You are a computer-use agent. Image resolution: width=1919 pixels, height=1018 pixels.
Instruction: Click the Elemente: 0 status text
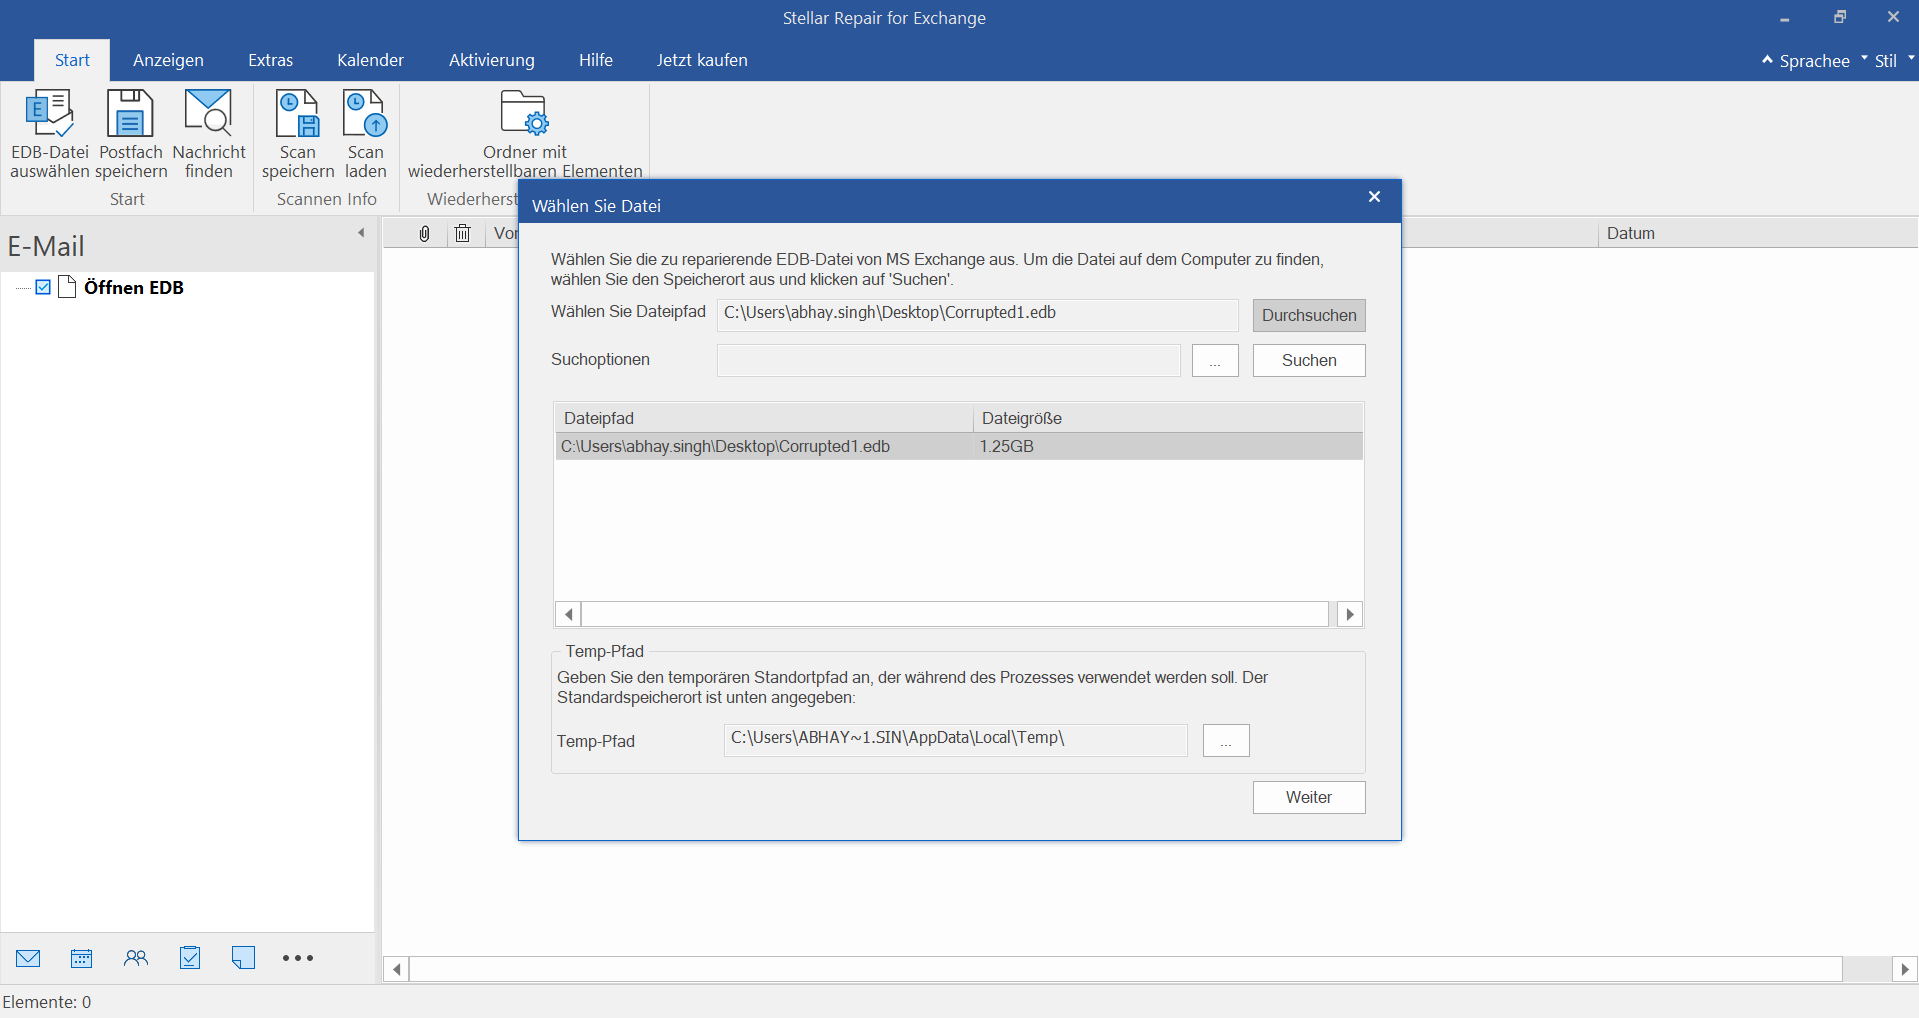[x=47, y=1002]
